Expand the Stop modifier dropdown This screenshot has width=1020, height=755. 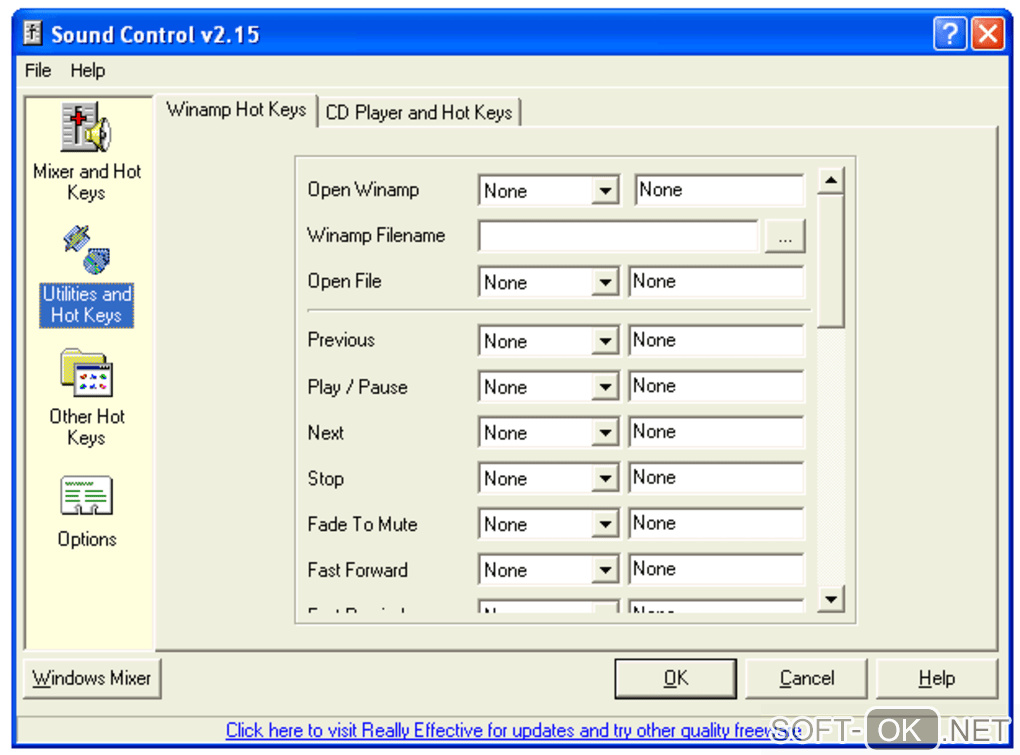tap(605, 479)
